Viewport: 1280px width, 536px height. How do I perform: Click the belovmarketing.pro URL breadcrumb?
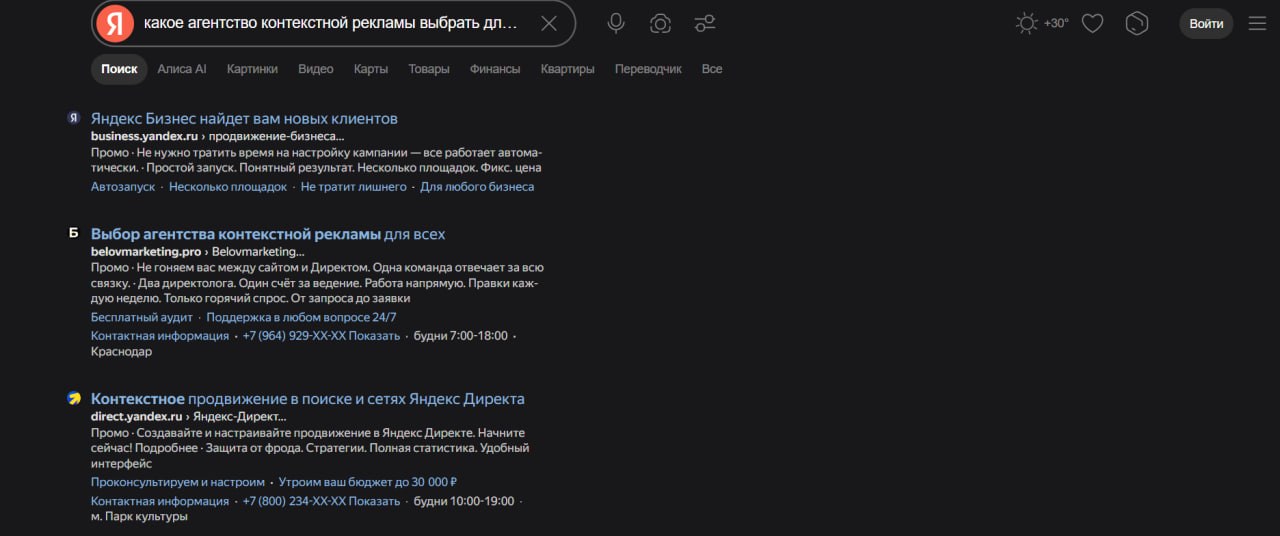point(197,251)
